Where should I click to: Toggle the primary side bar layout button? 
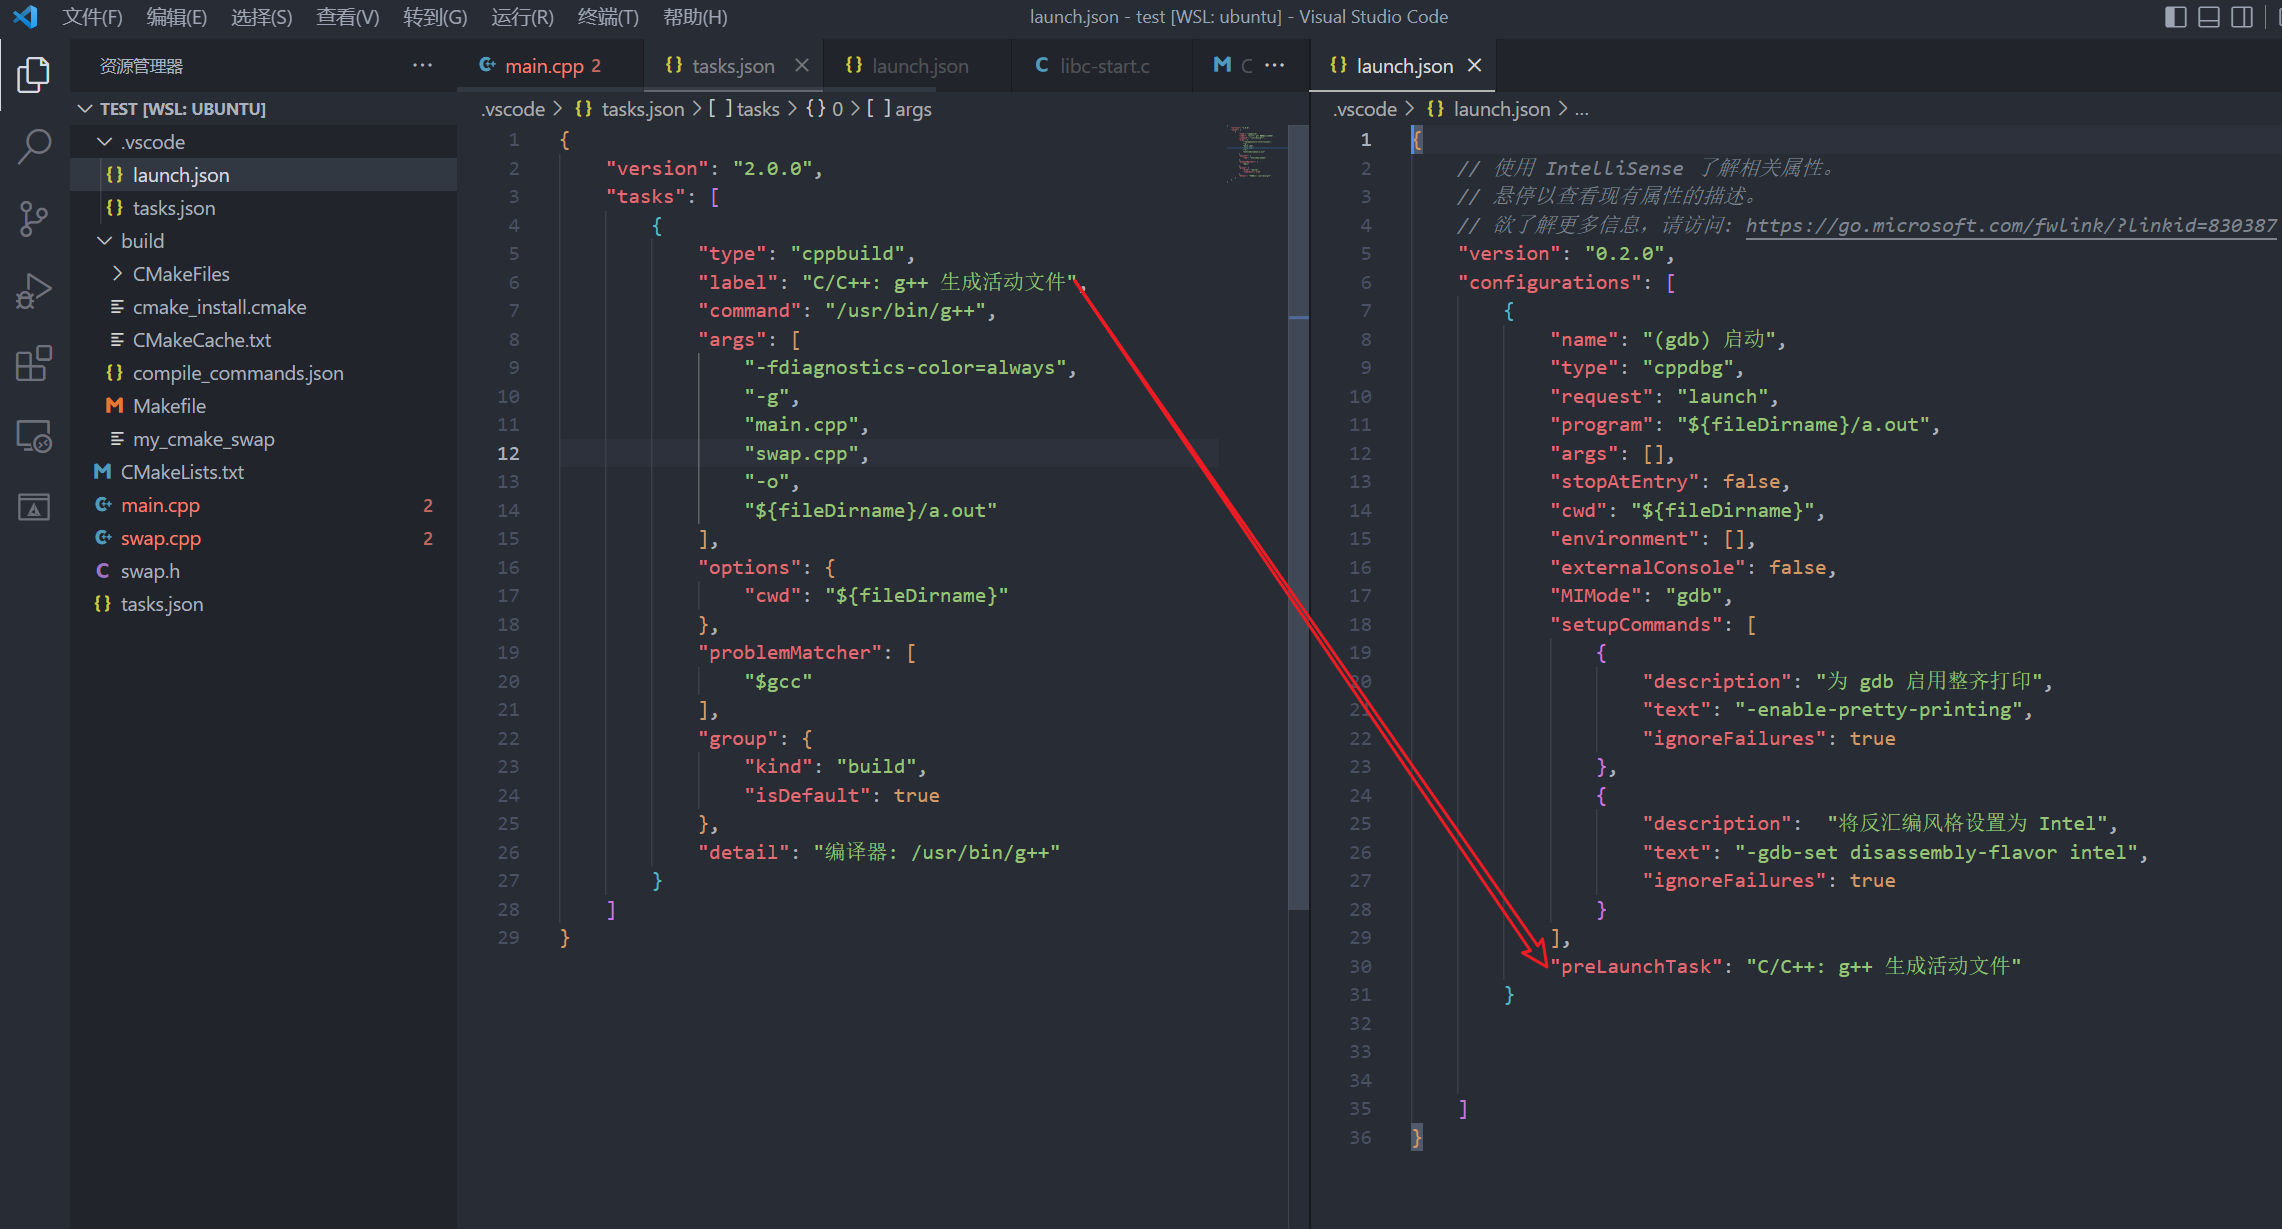2175,17
